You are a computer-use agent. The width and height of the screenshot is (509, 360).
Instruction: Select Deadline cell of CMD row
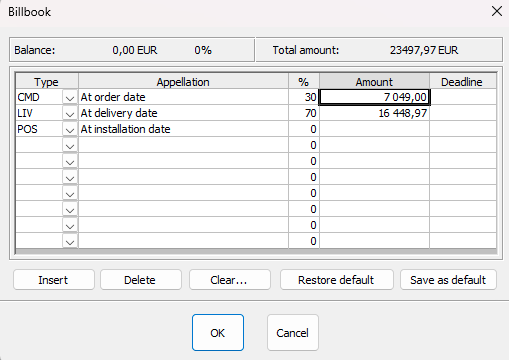pyautogui.click(x=463, y=97)
